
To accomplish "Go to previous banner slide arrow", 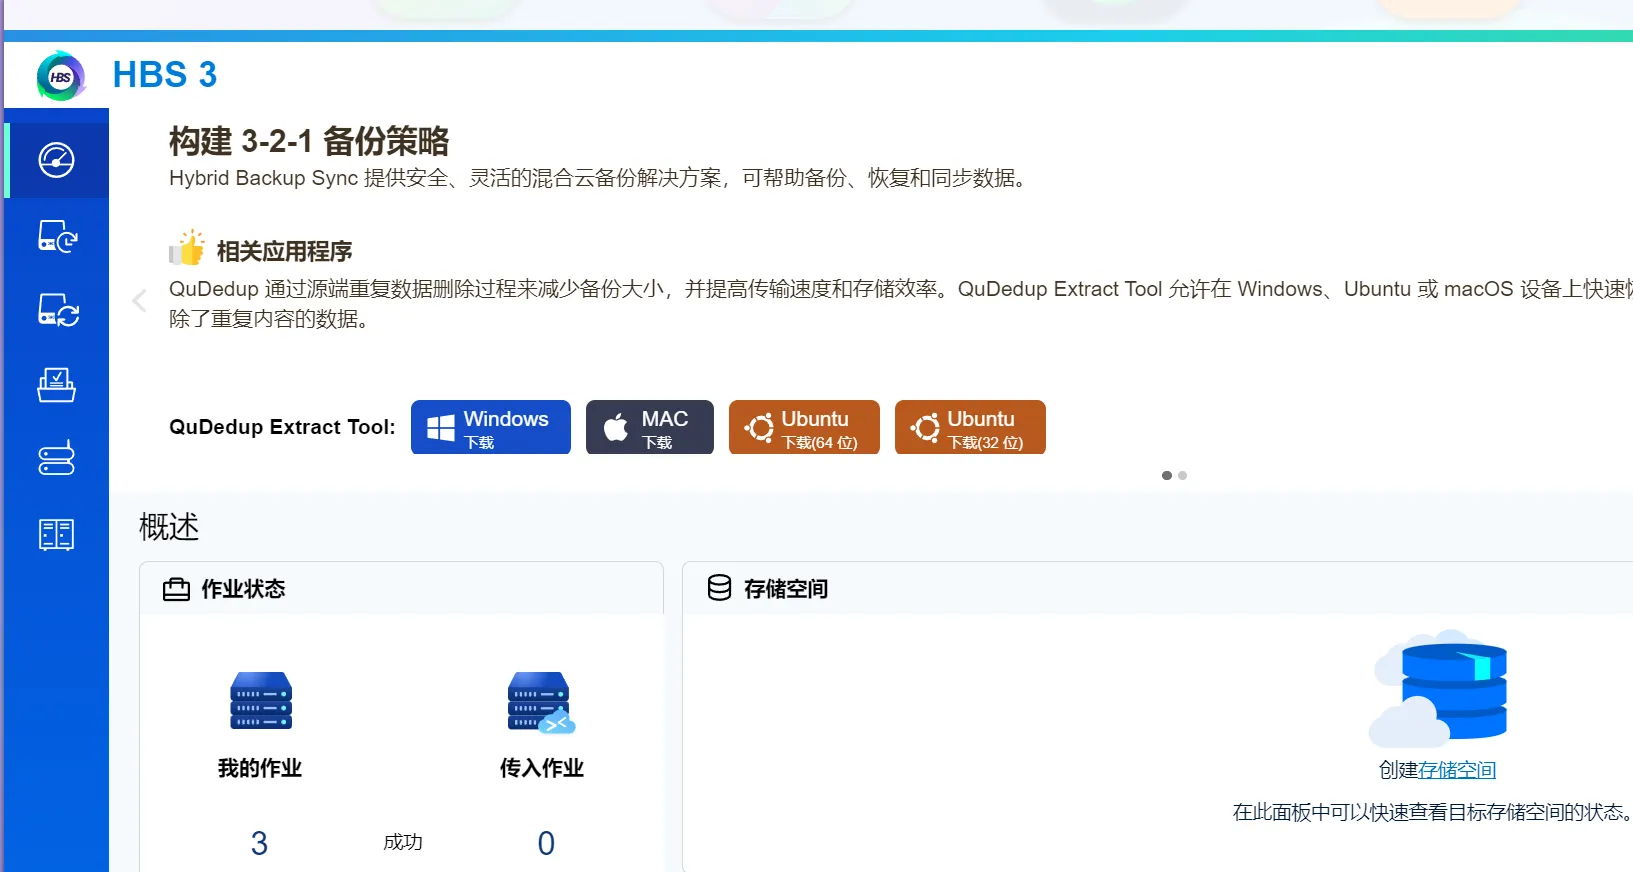I will tap(140, 301).
